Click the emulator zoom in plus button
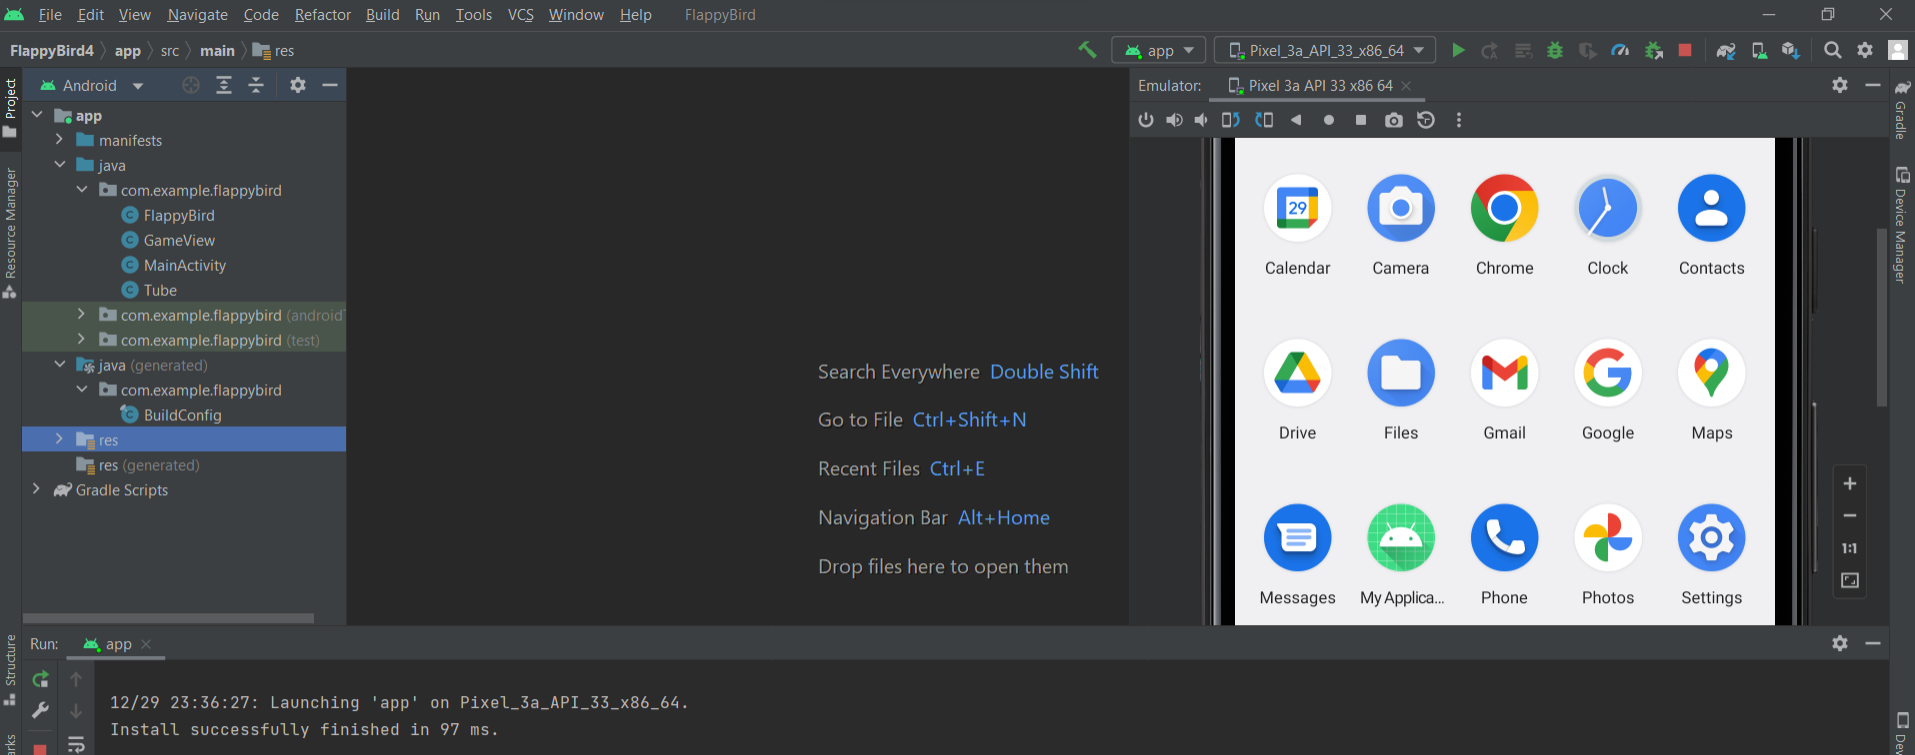Viewport: 1915px width, 755px height. coord(1850,484)
